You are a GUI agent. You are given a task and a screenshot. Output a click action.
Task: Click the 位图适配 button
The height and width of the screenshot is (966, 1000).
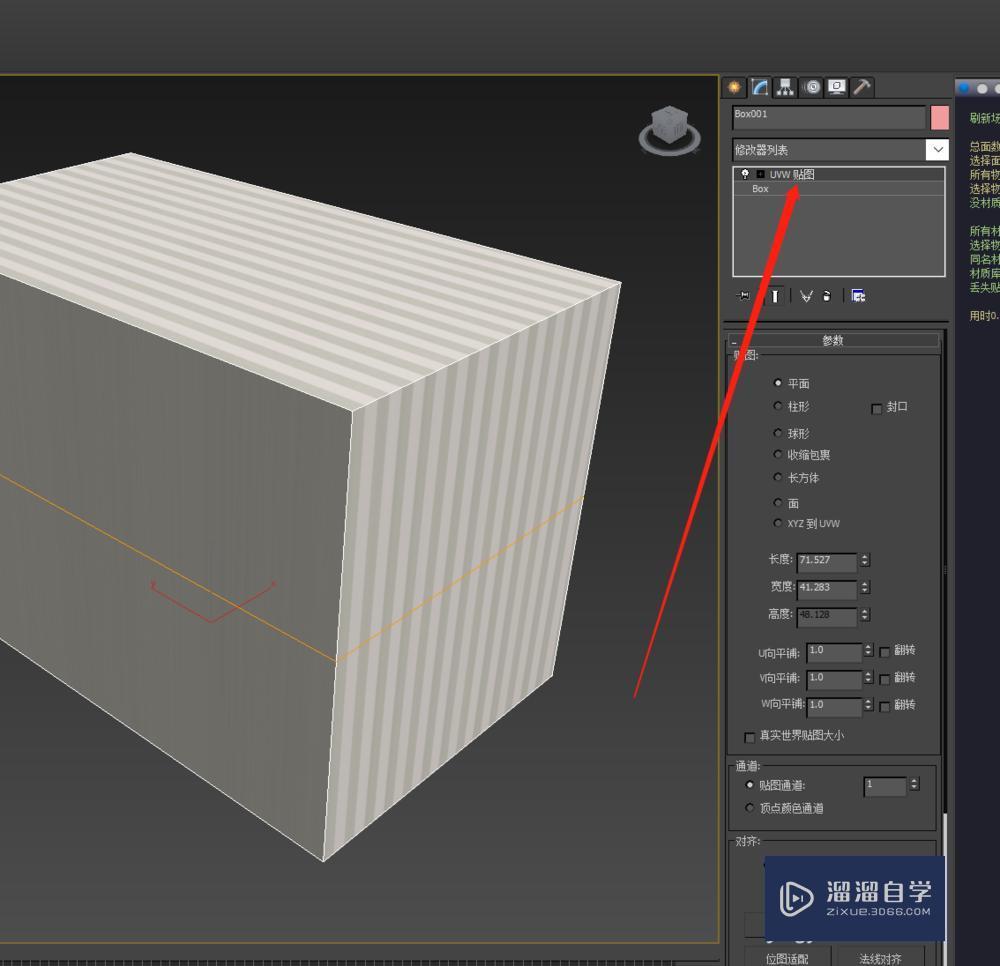coord(786,958)
